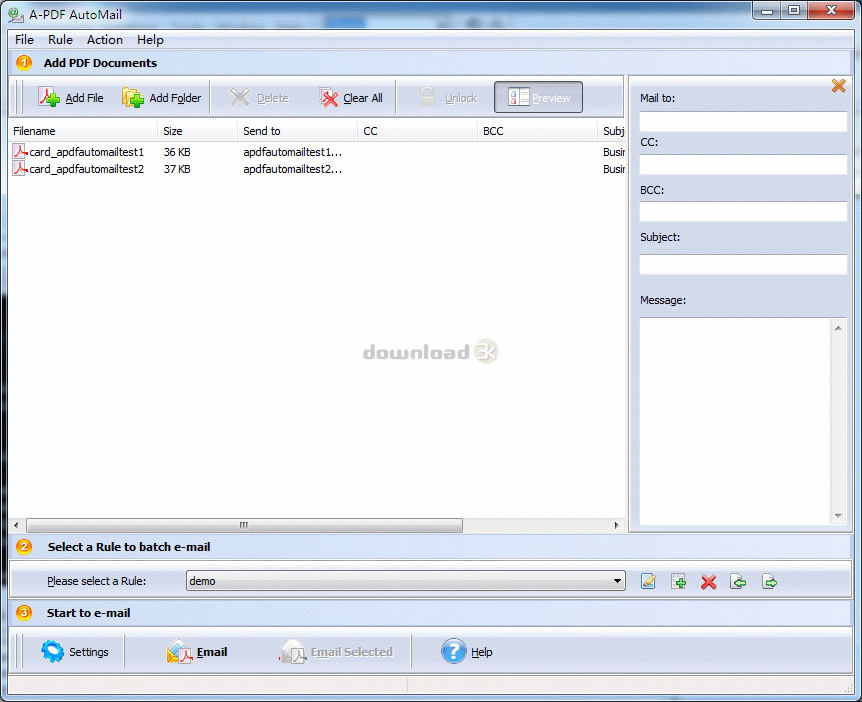The height and width of the screenshot is (702, 862).
Task: Click the PDF icon of card_apdfautomailtest2
Action: point(20,168)
